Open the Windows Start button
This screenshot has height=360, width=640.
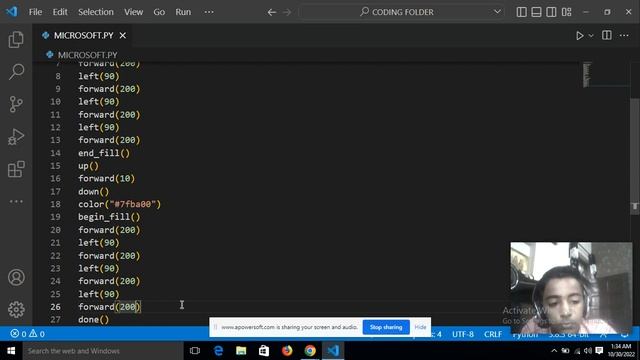11,351
